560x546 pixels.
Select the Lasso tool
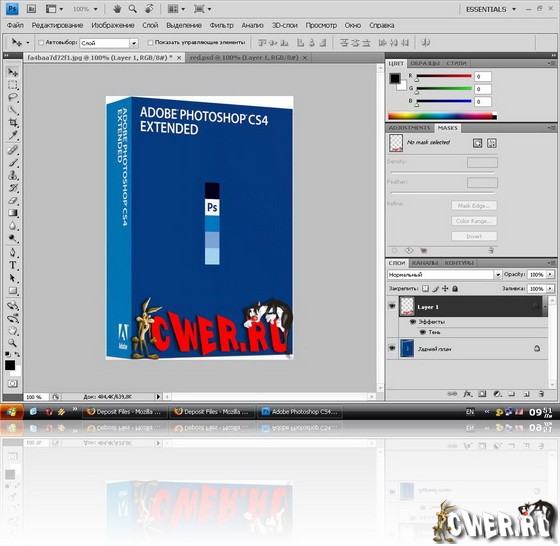point(12,97)
